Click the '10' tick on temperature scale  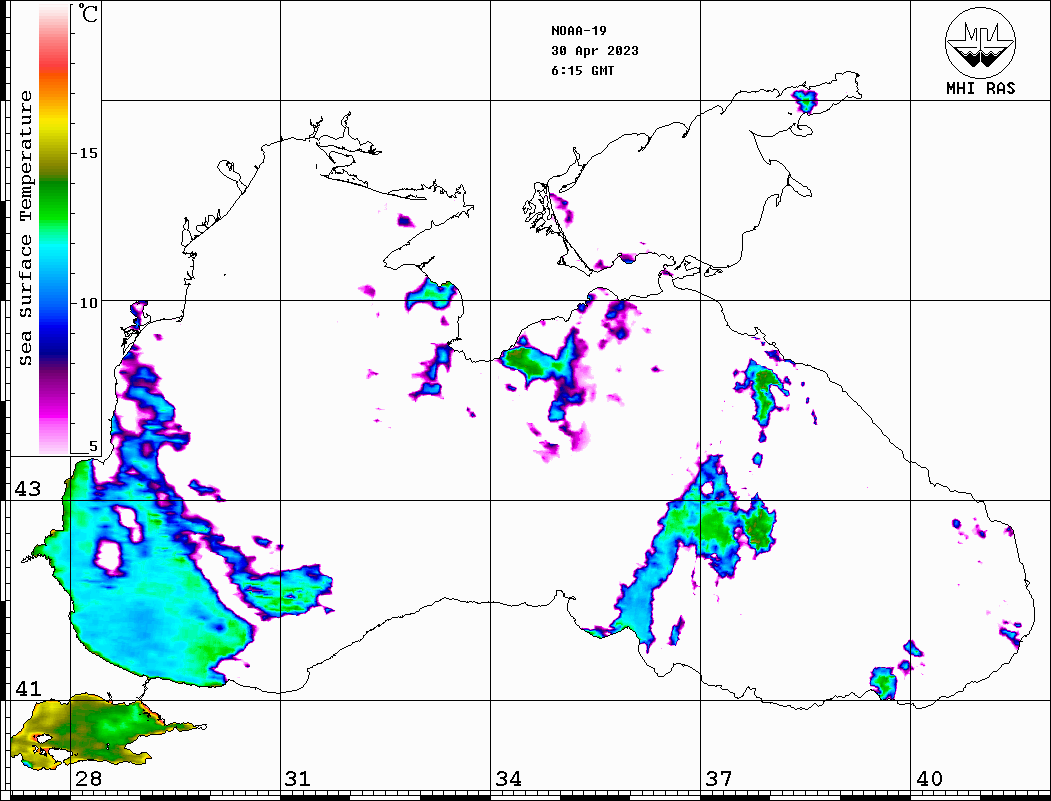tap(88, 303)
